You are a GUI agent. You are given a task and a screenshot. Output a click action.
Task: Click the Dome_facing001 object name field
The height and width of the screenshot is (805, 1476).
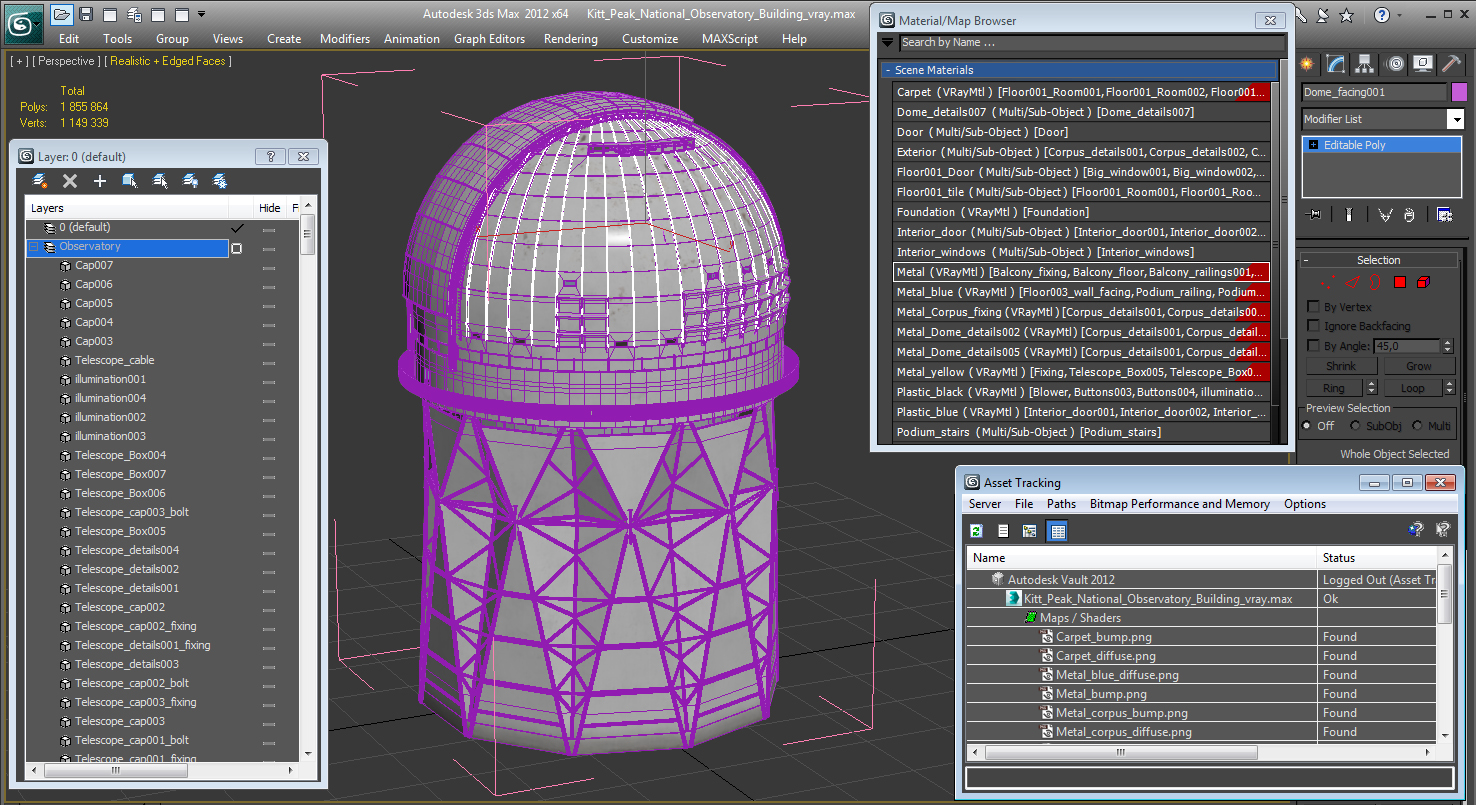tap(1374, 92)
